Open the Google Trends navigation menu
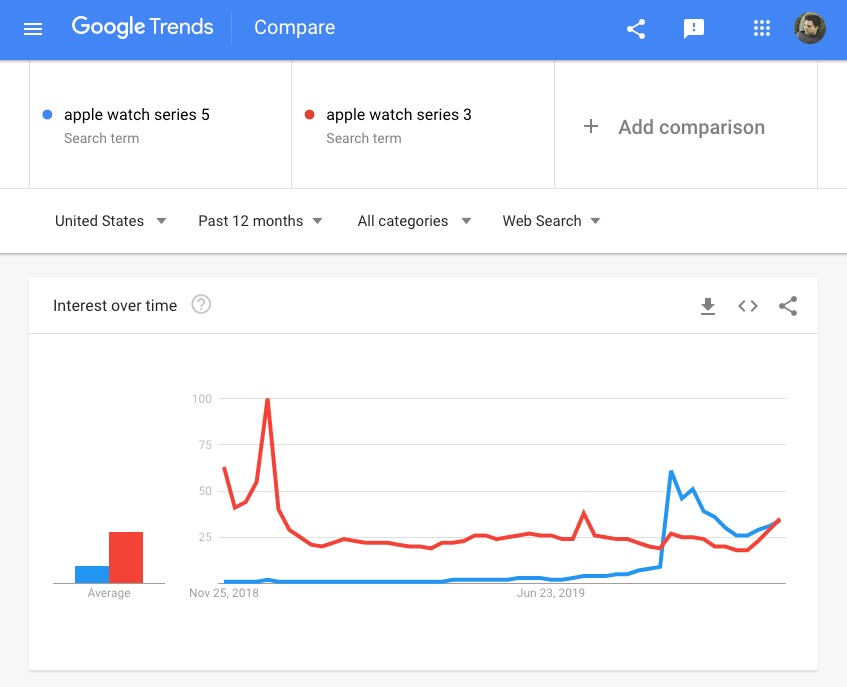The image size is (847, 687). point(33,28)
